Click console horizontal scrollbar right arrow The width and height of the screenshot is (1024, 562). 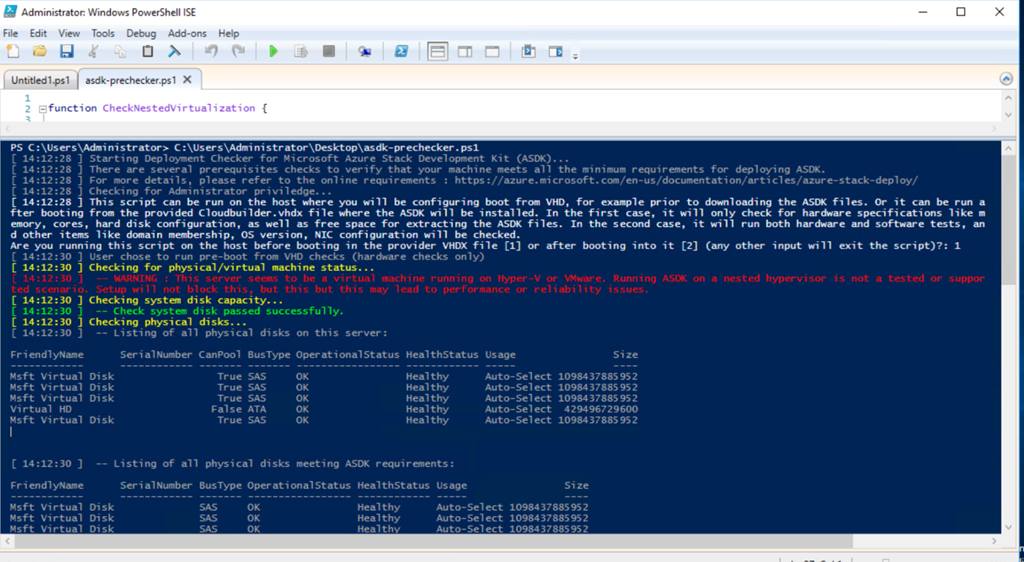(x=994, y=541)
